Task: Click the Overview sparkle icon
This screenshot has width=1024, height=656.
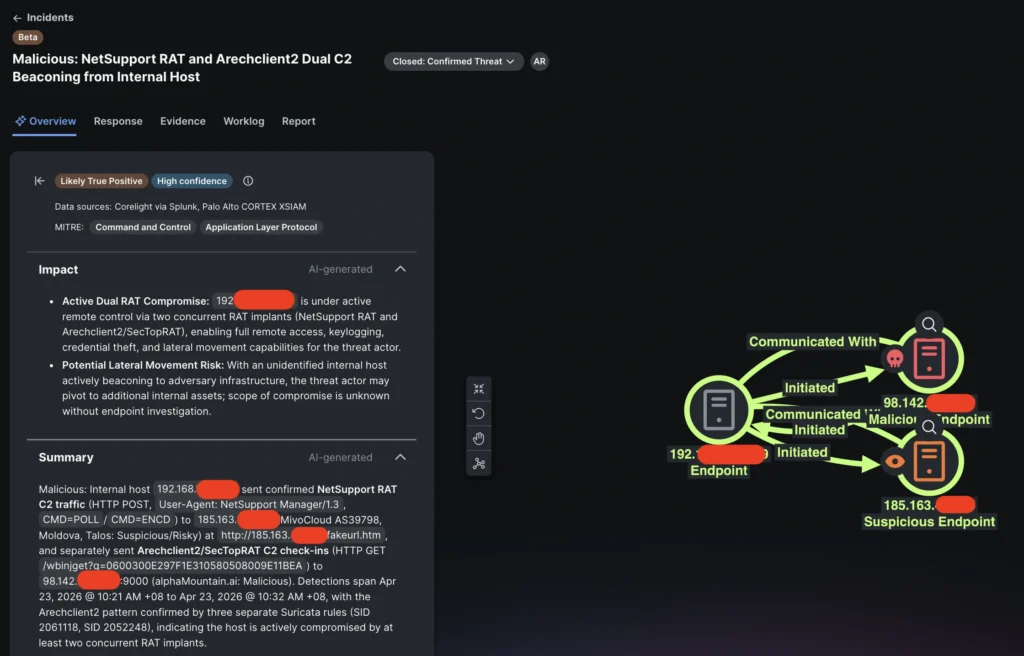Action: pyautogui.click(x=20, y=121)
